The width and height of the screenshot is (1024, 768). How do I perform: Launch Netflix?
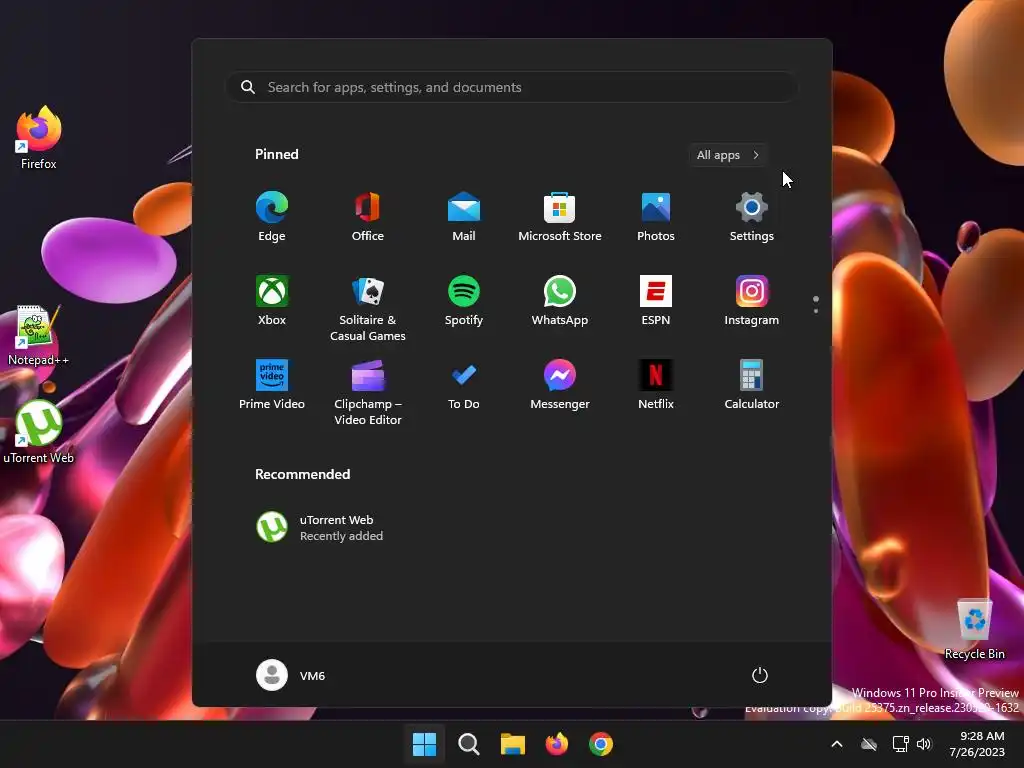tap(656, 385)
